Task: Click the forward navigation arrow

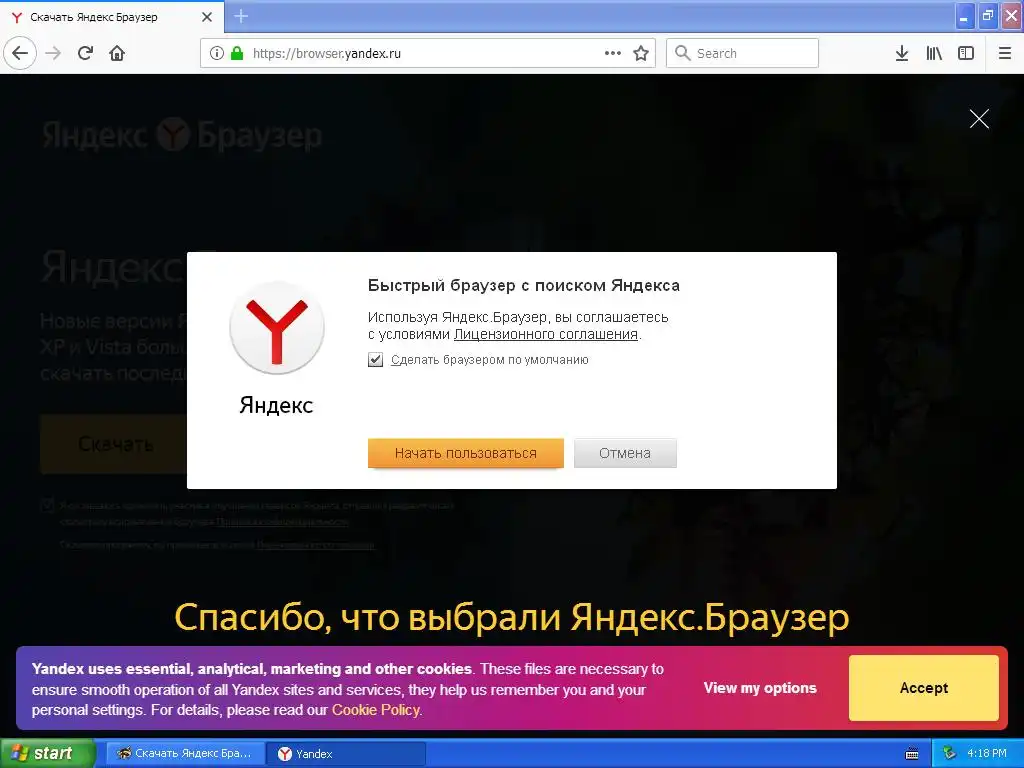Action: coord(54,53)
